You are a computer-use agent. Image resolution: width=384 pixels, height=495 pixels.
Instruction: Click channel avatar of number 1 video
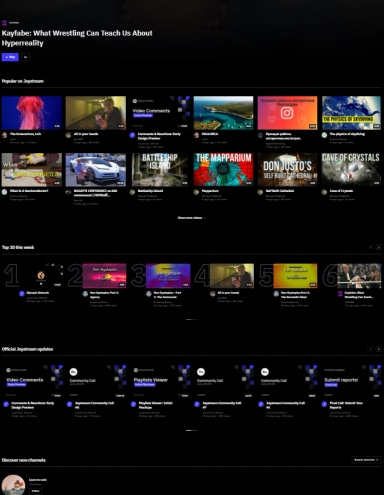tap(22, 294)
